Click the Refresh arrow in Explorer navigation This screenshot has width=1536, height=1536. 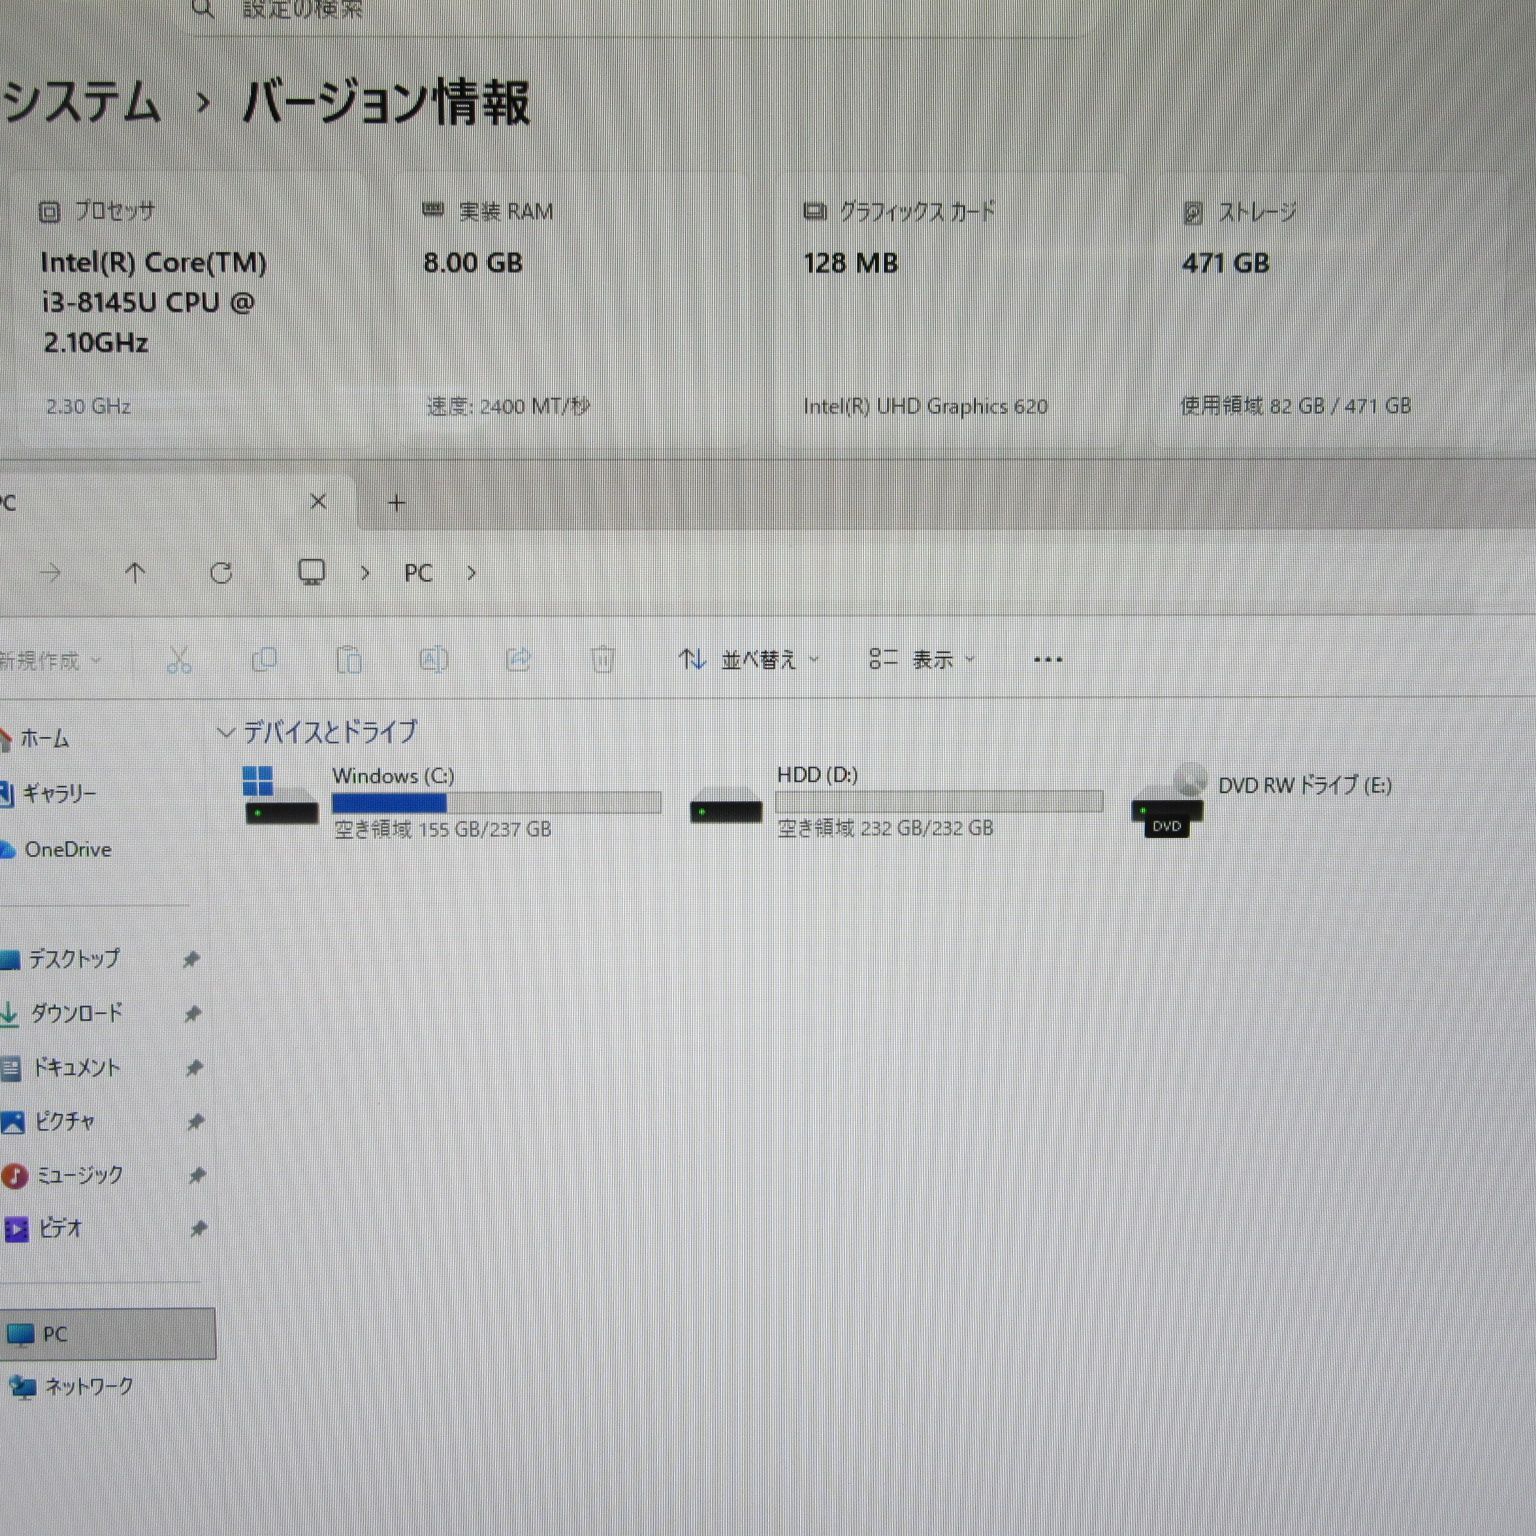(x=221, y=573)
